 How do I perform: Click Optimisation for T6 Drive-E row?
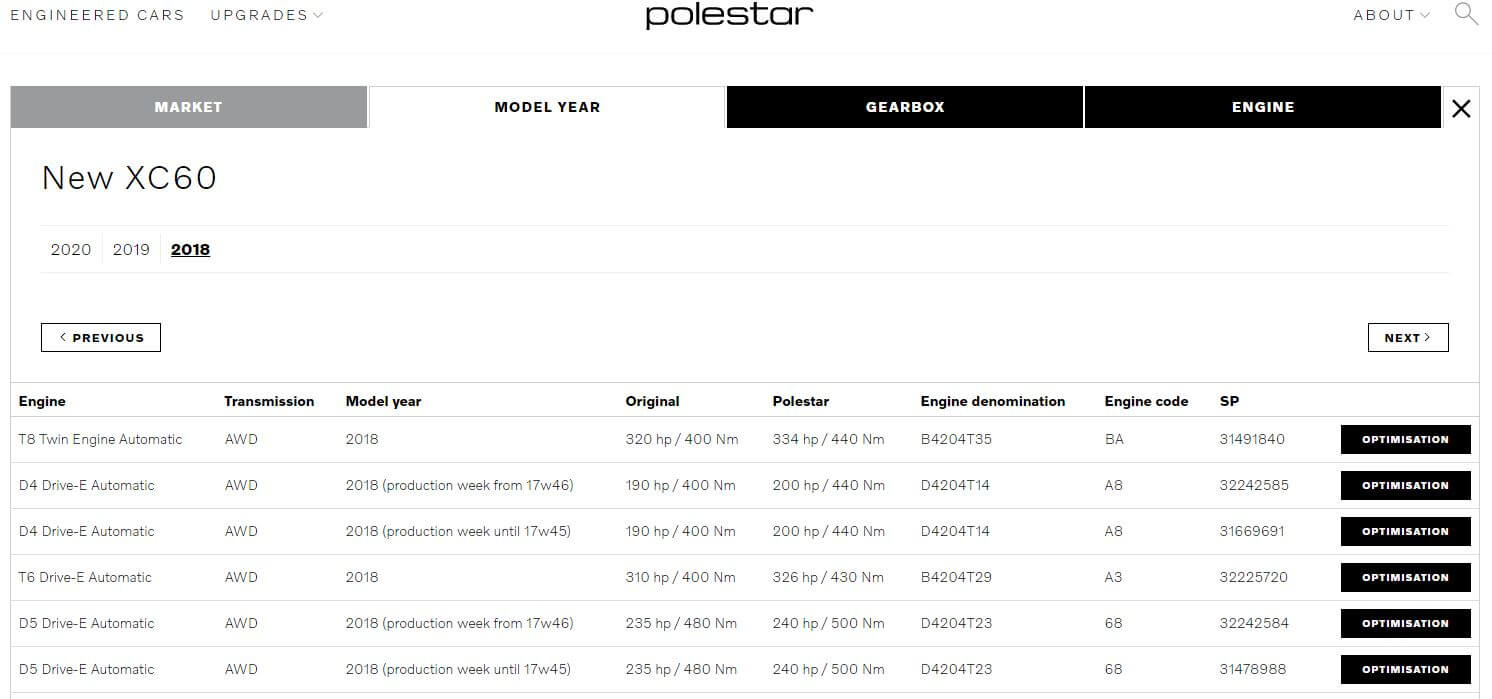(x=1406, y=577)
